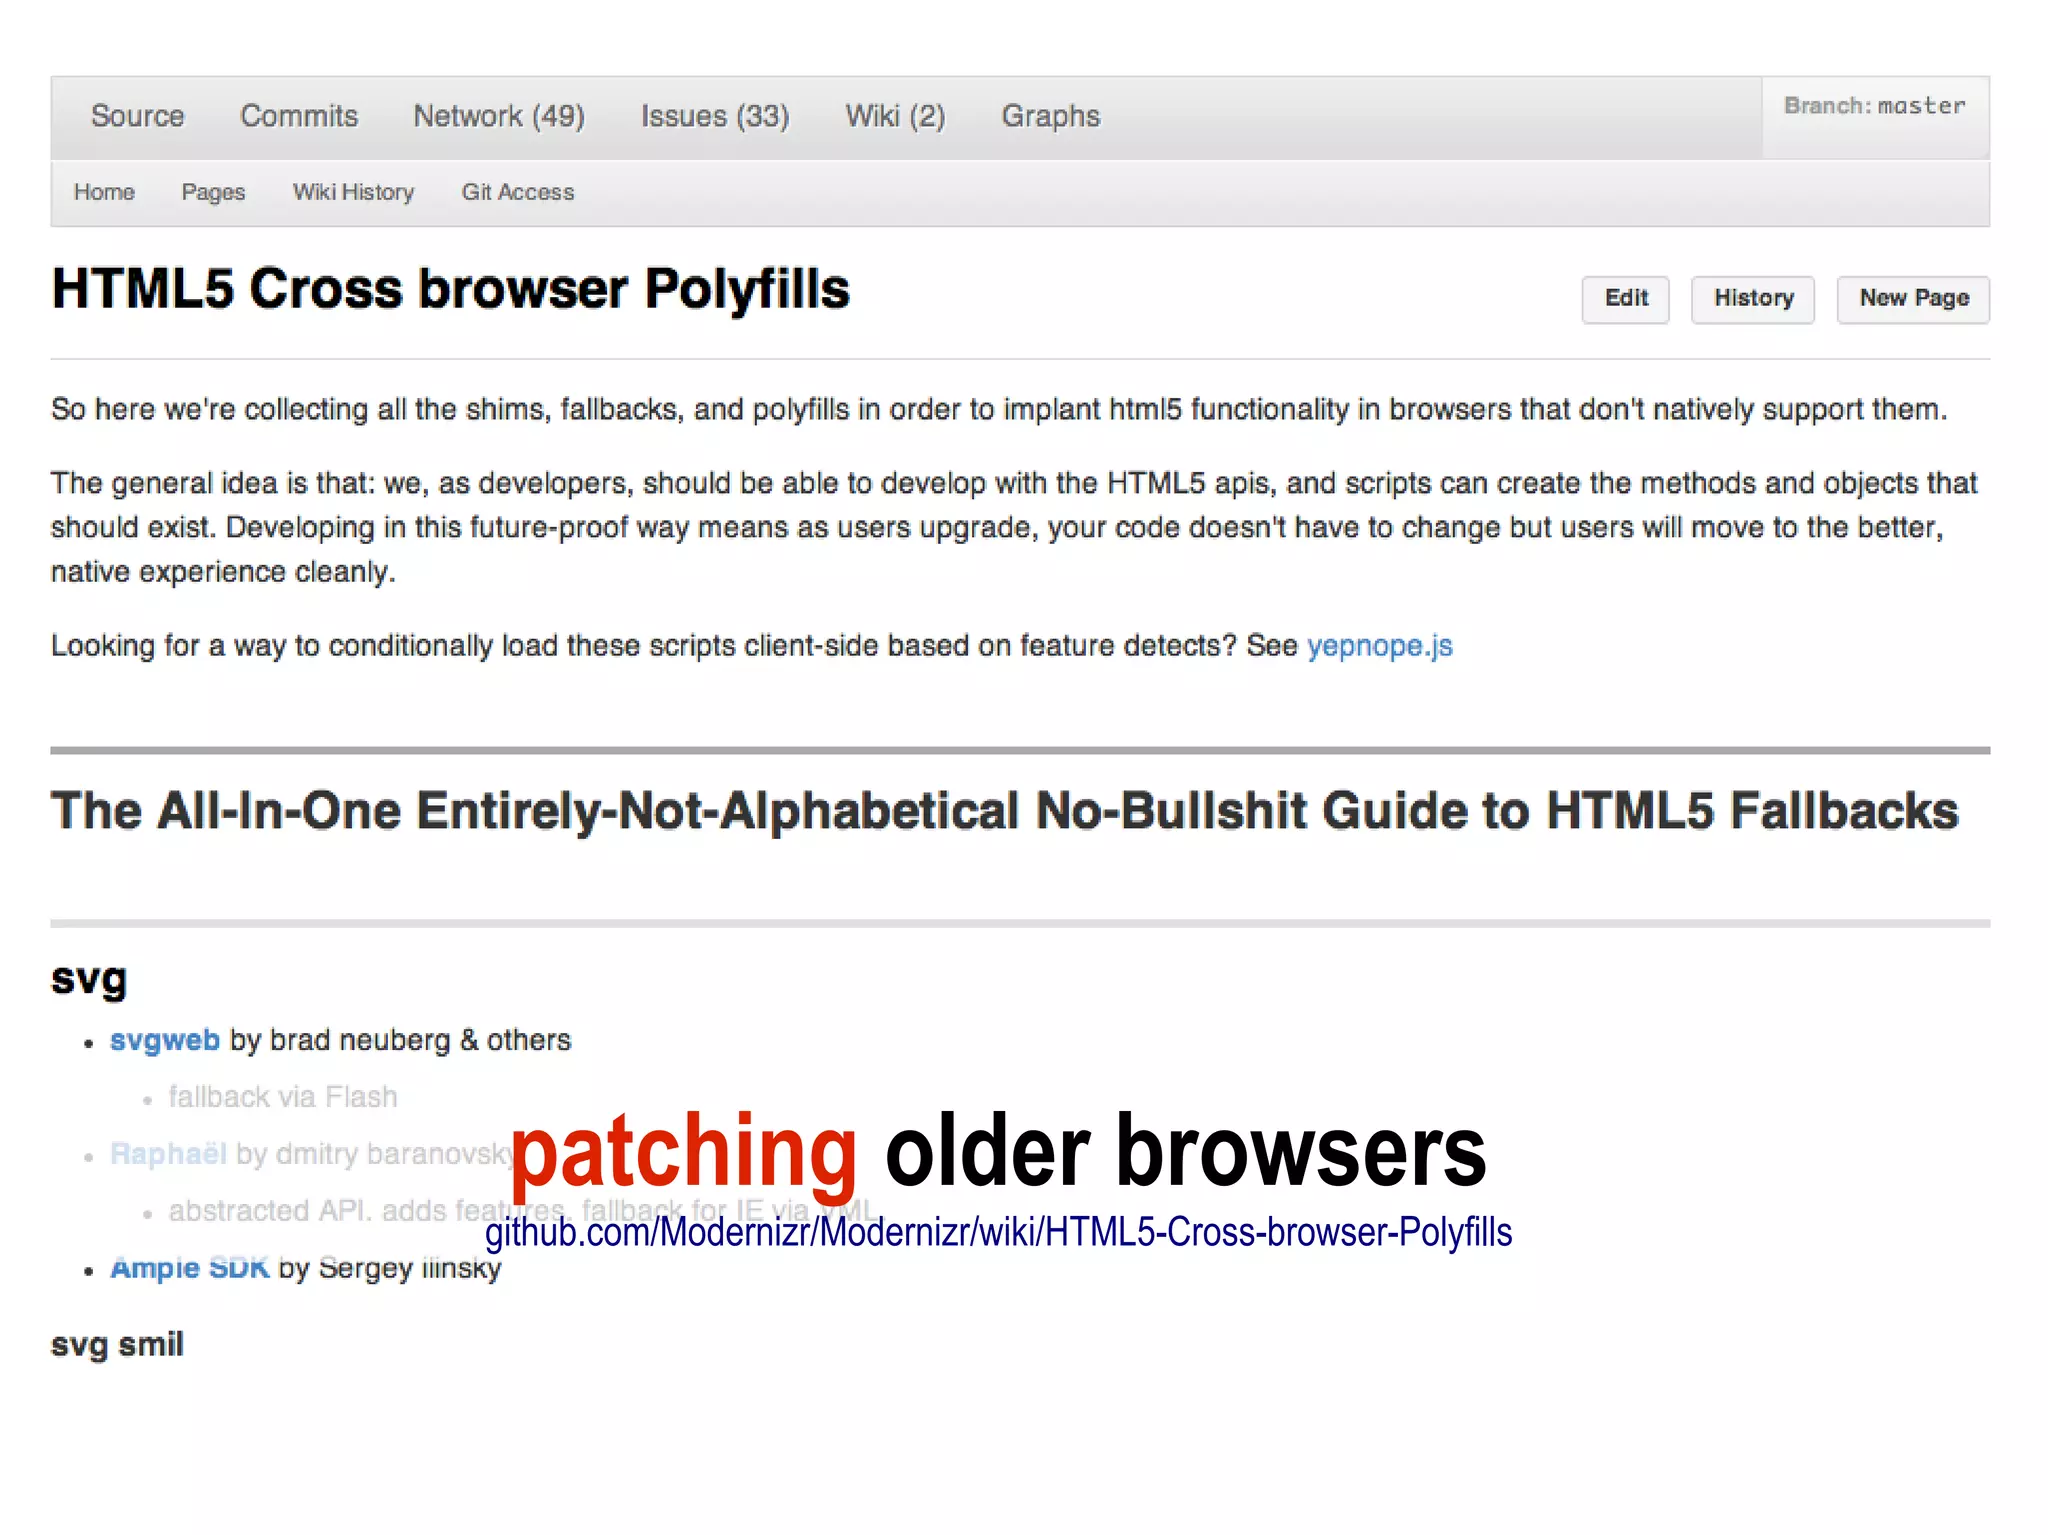The height and width of the screenshot is (1535, 2048).
Task: Click the 'So here we're collecting' paragraph
Action: 999,410
